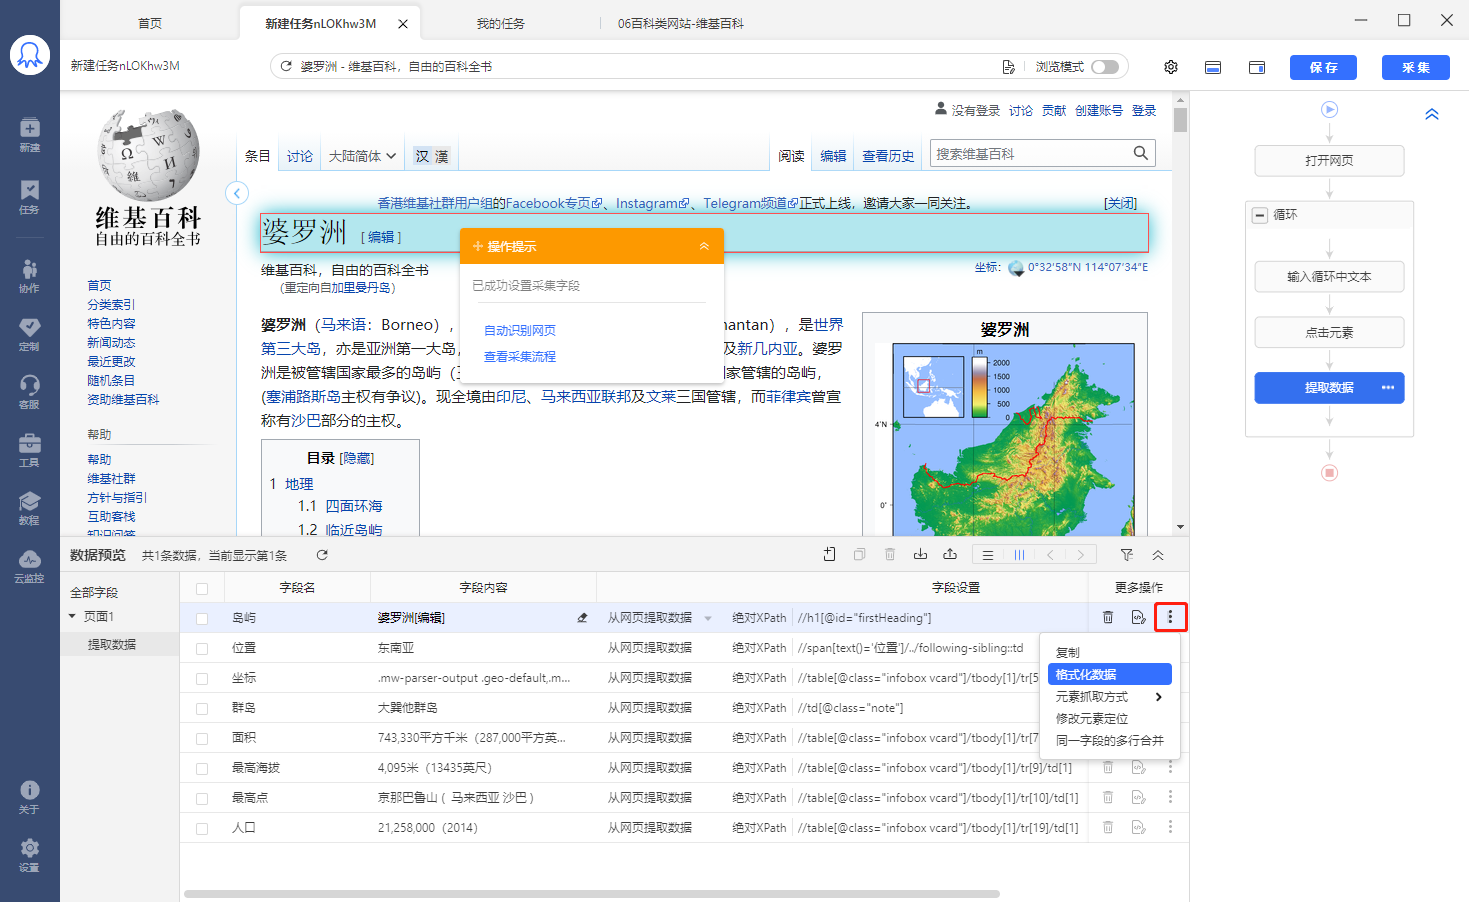Open the 工具 toolbox icon
This screenshot has height=902, width=1469.
pyautogui.click(x=29, y=449)
